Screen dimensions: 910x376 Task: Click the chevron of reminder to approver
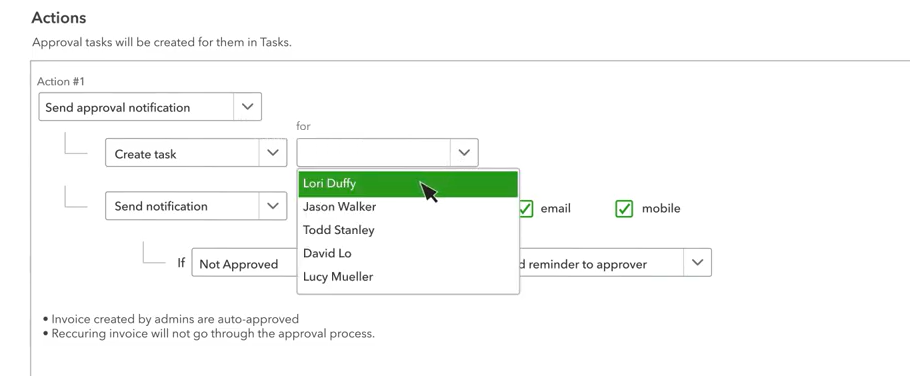[x=697, y=263]
